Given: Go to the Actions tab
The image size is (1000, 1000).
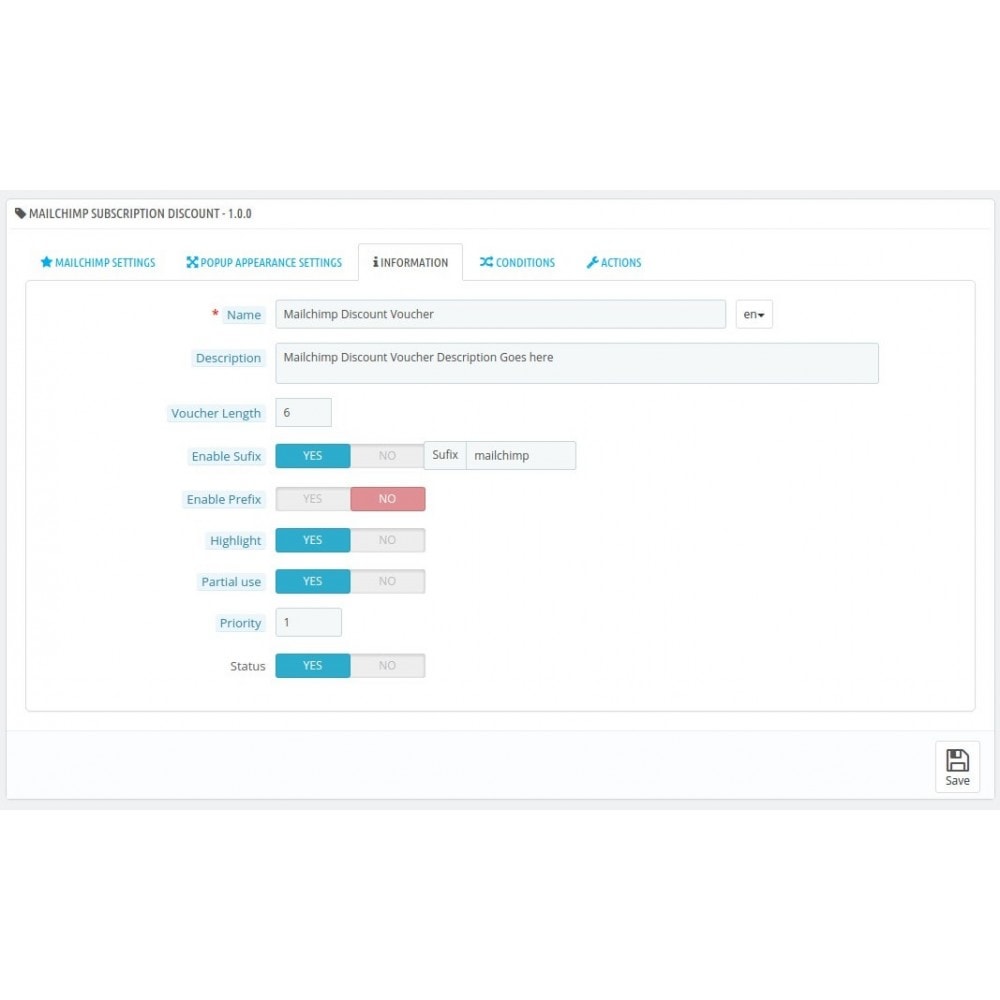Looking at the screenshot, I should [614, 262].
